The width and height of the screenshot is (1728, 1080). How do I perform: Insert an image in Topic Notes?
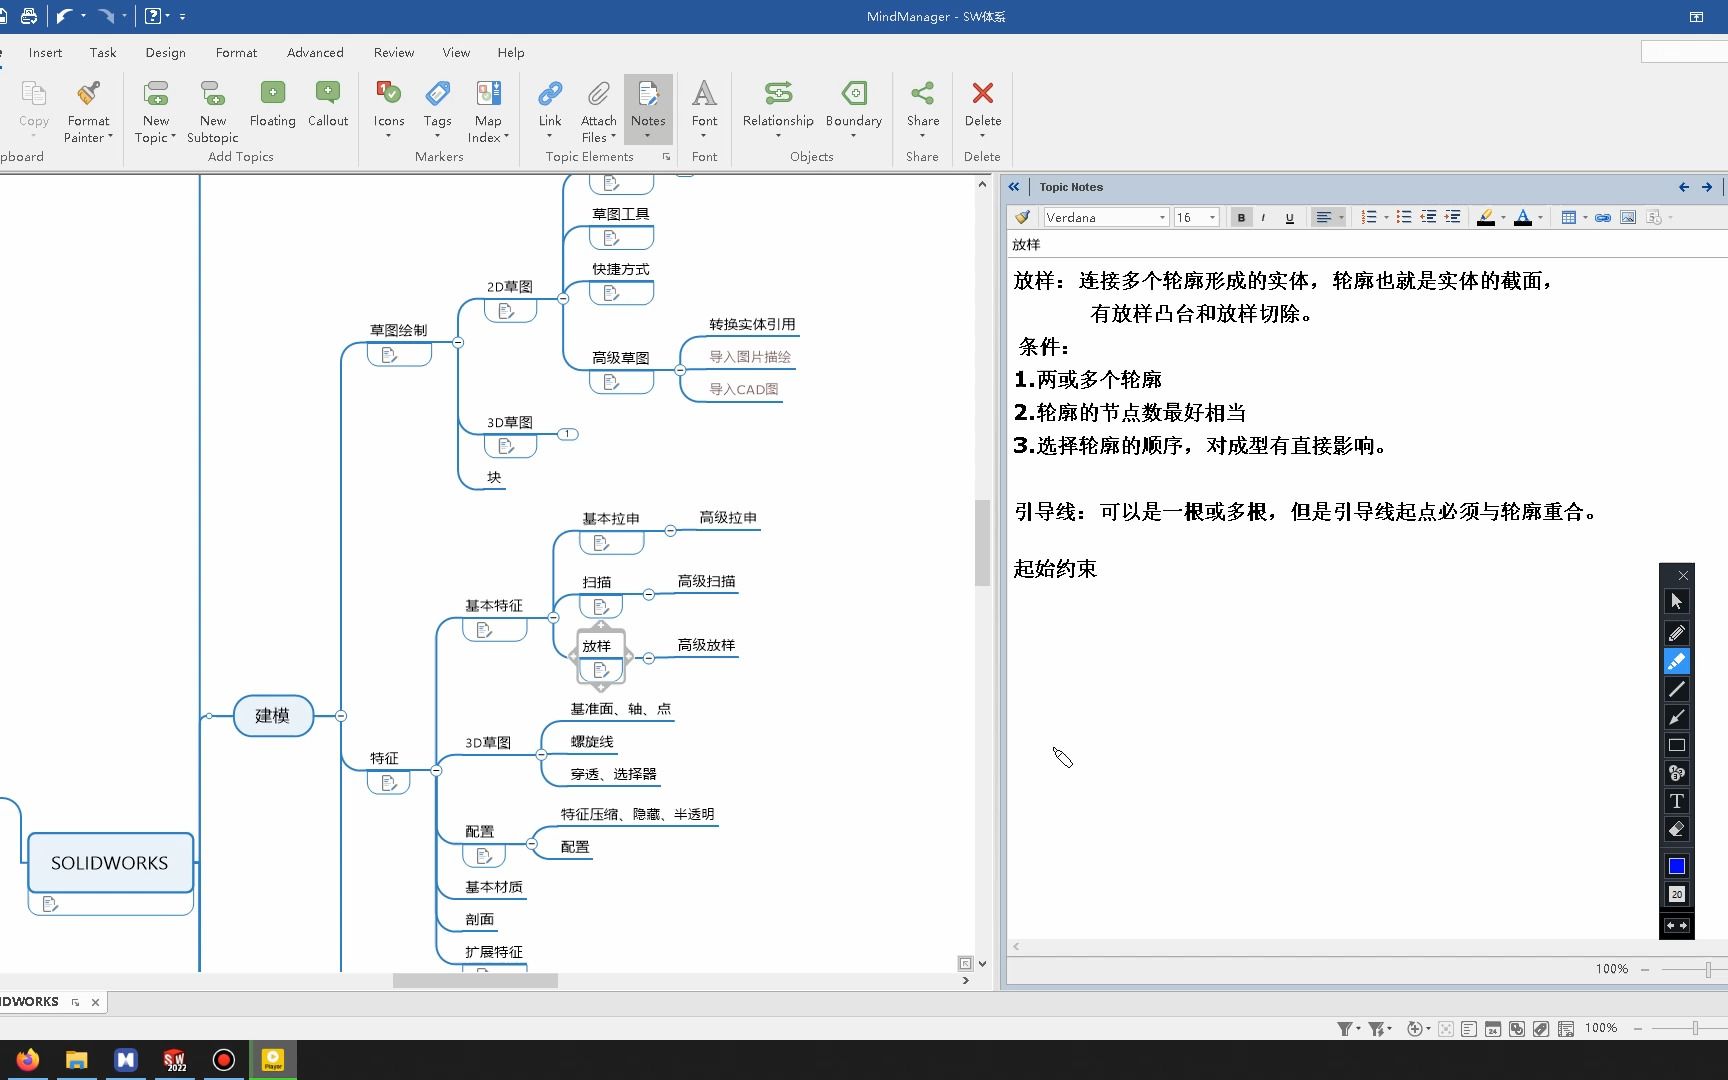(1628, 217)
